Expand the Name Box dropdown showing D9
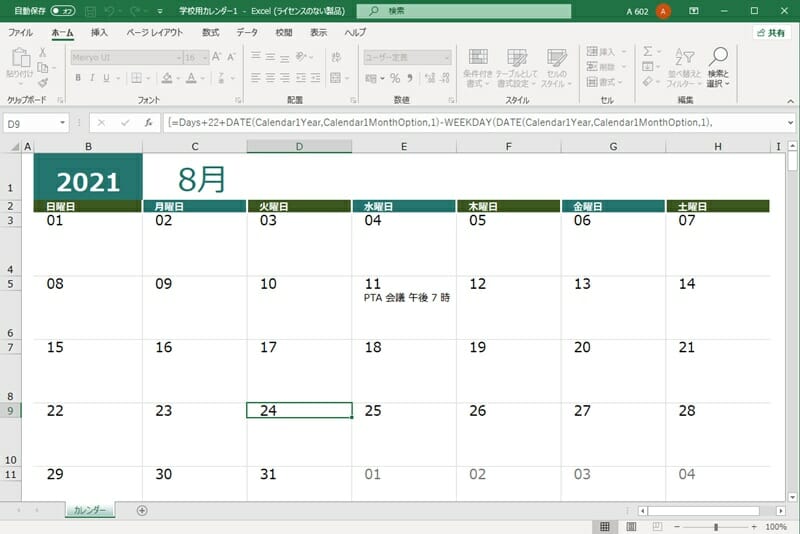 63,123
